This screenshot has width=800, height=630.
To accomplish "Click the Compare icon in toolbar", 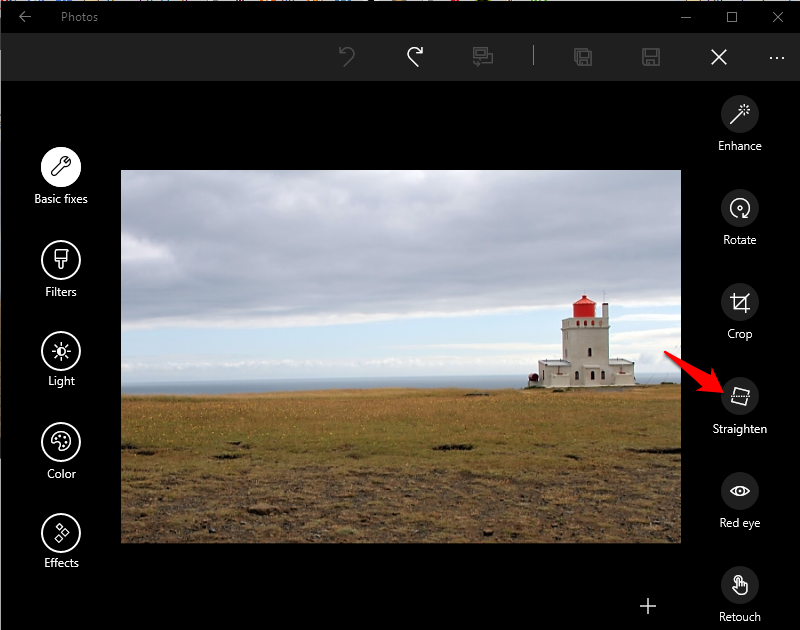I will (x=483, y=57).
